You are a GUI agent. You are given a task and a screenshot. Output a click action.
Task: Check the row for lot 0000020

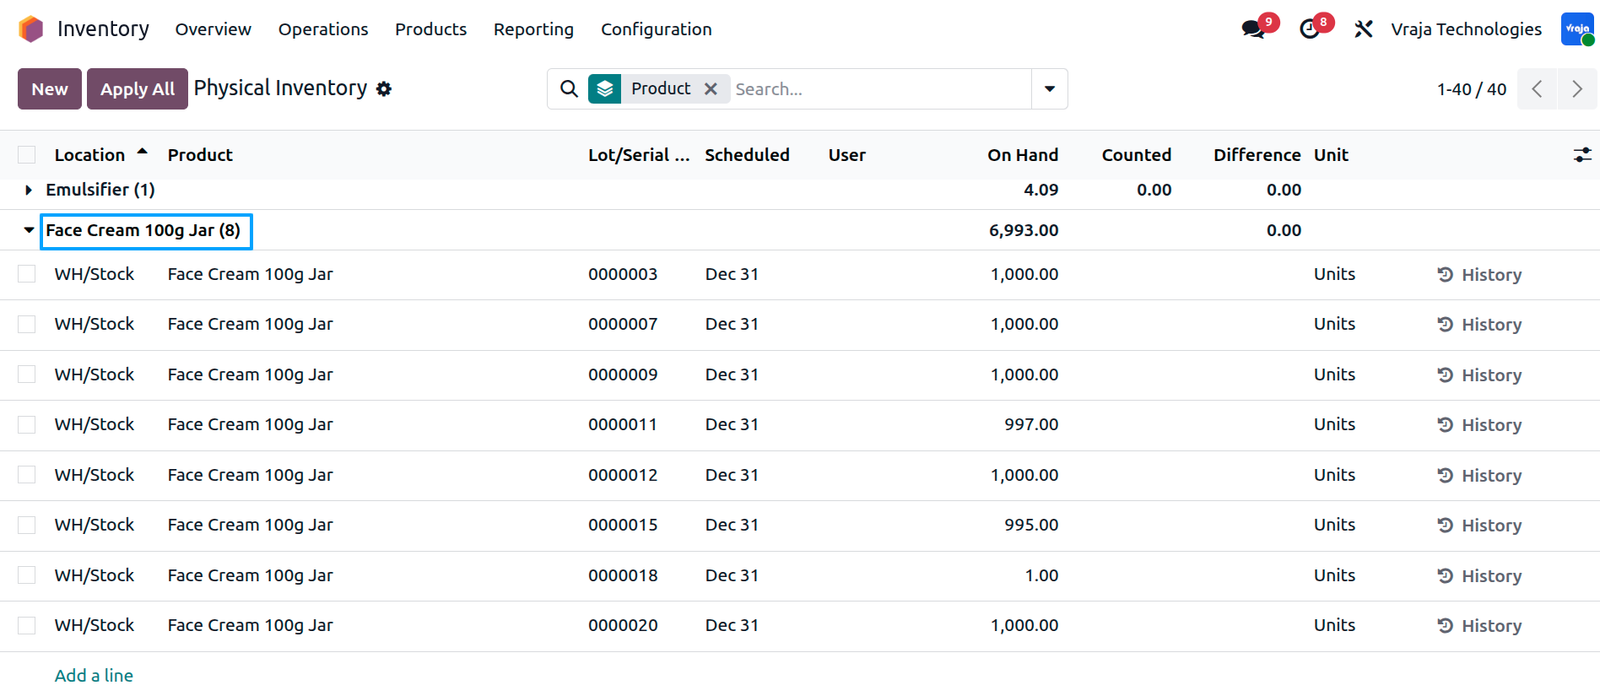point(27,625)
